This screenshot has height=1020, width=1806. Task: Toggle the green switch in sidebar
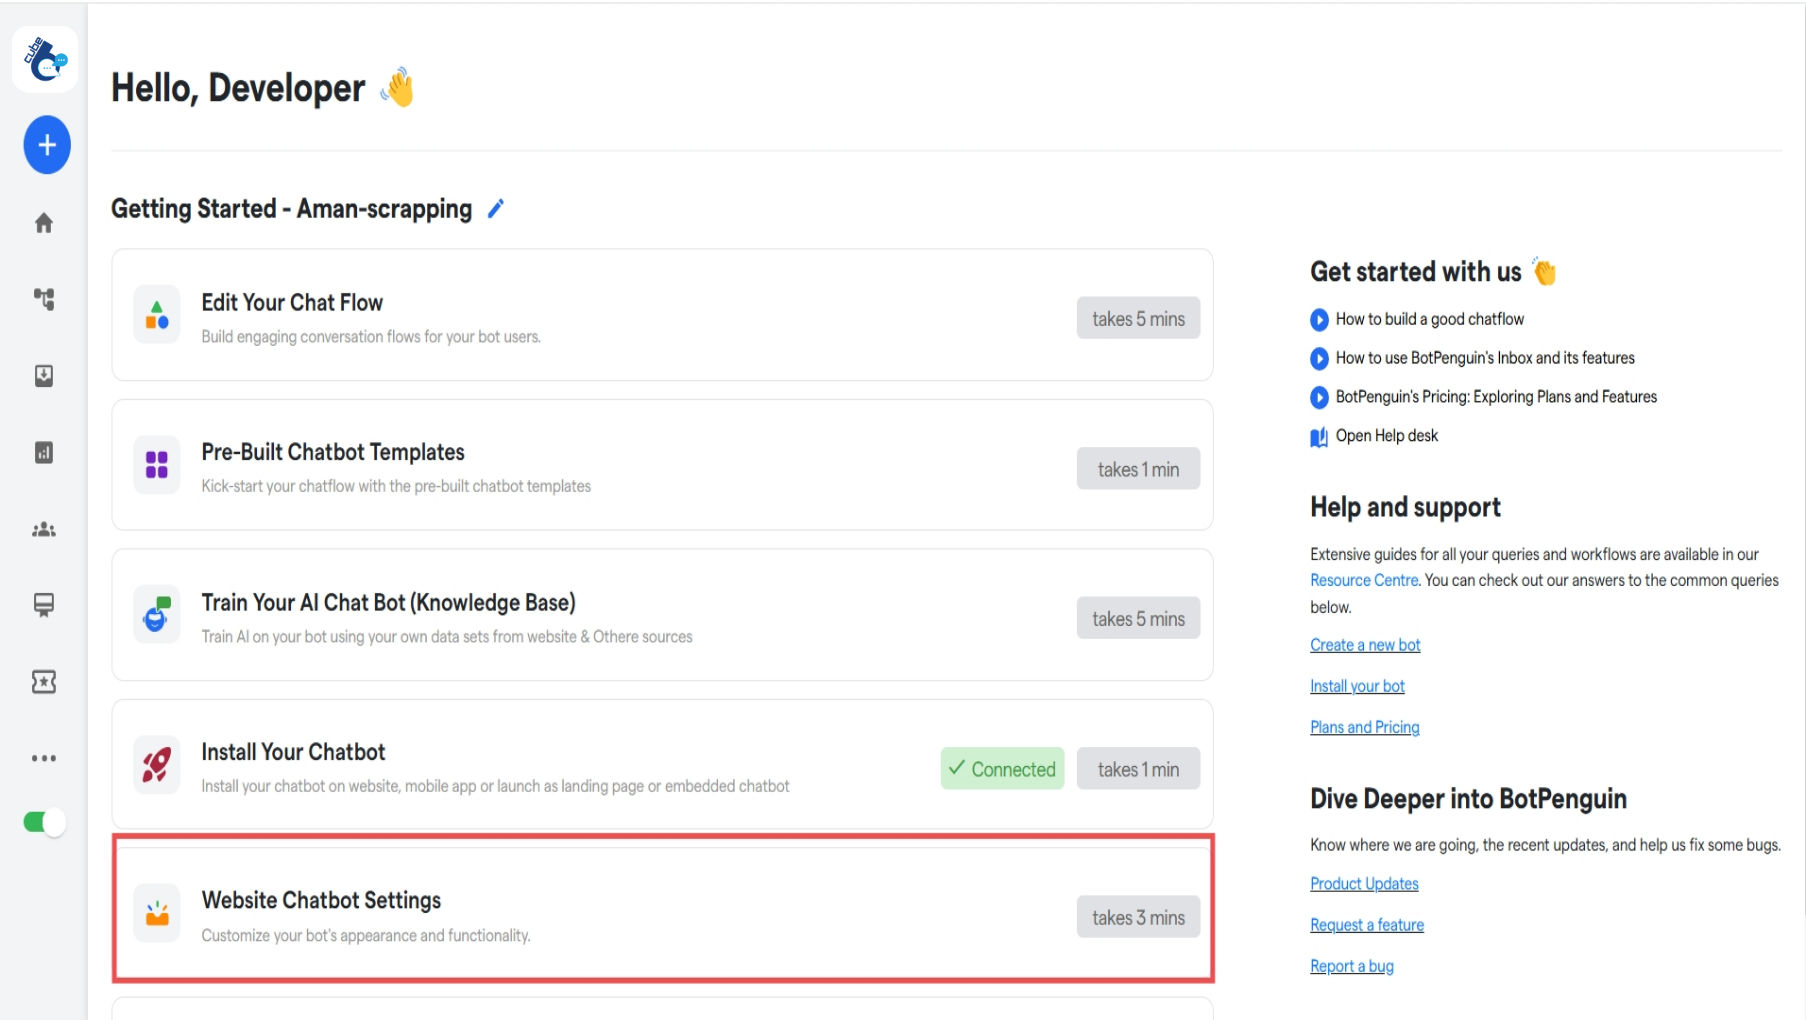pos(44,822)
